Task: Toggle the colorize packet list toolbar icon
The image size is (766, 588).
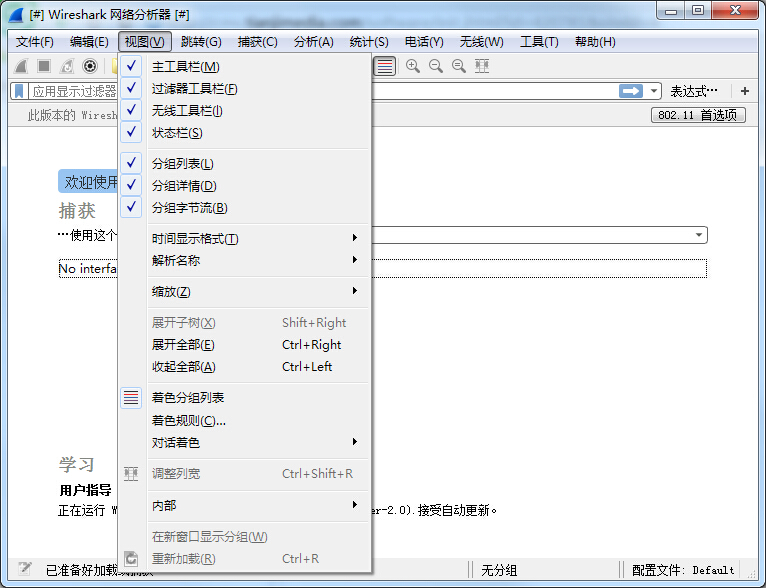Action: (x=384, y=66)
